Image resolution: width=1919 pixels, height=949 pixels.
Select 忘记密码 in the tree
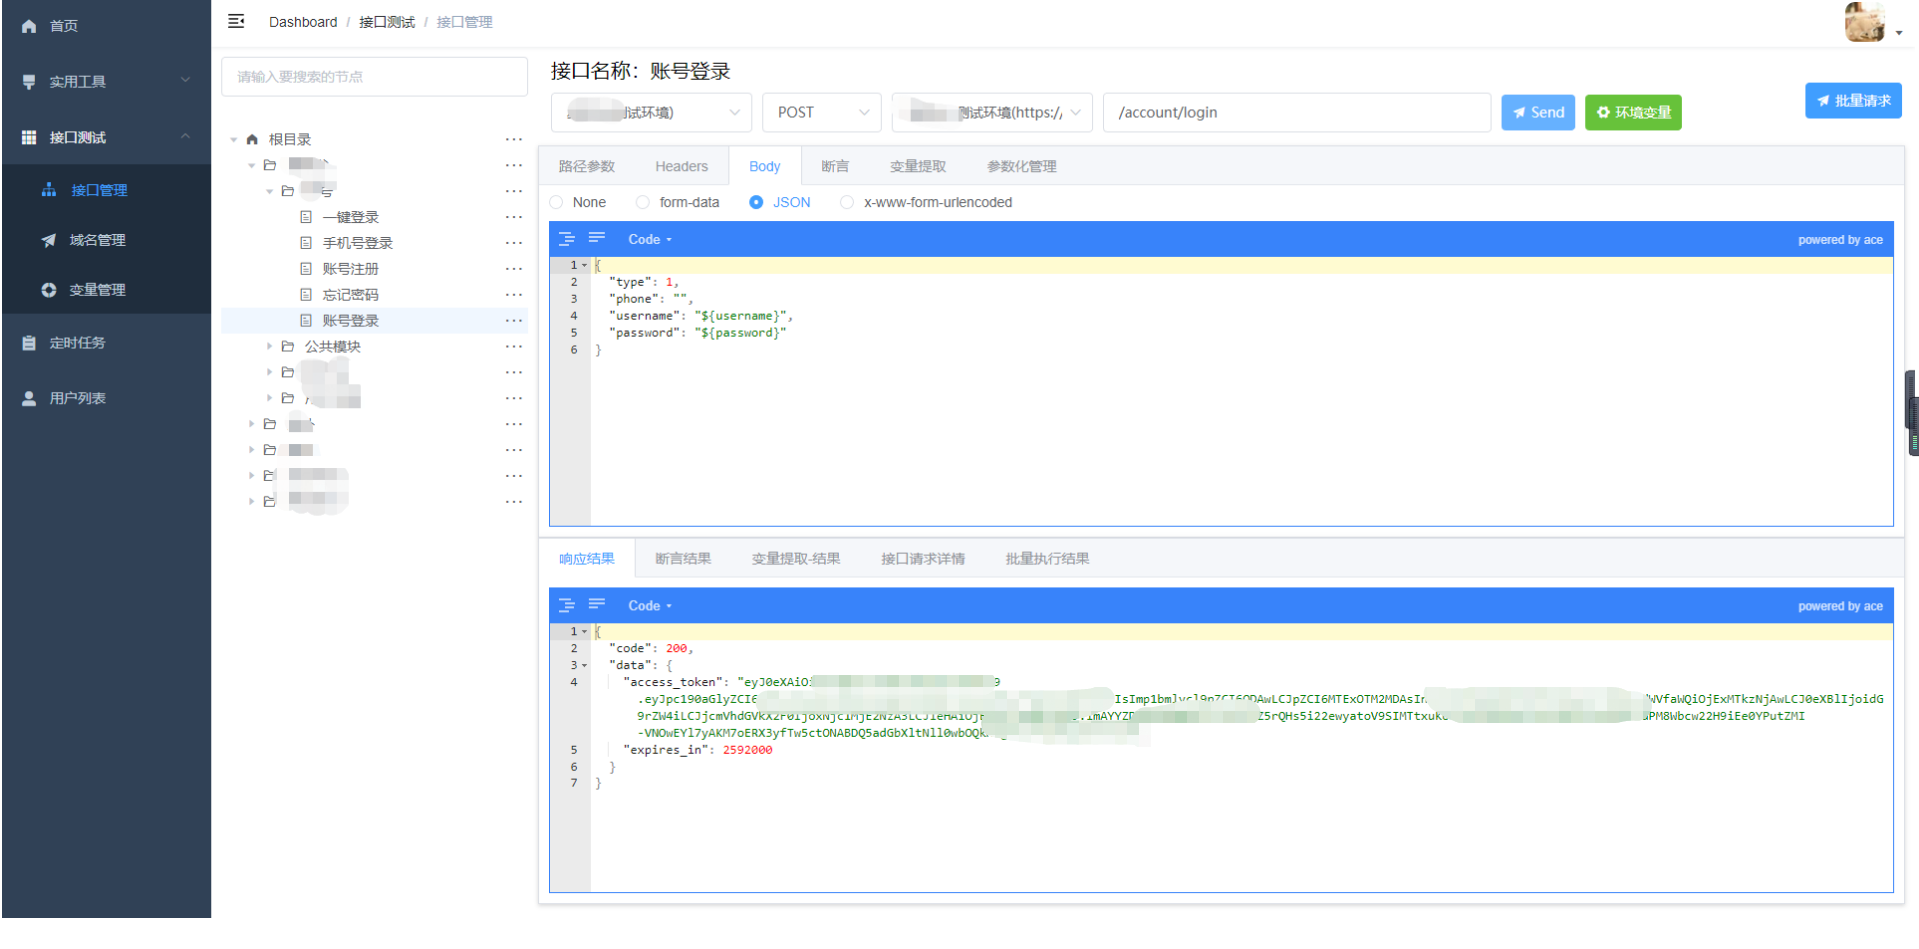point(350,295)
